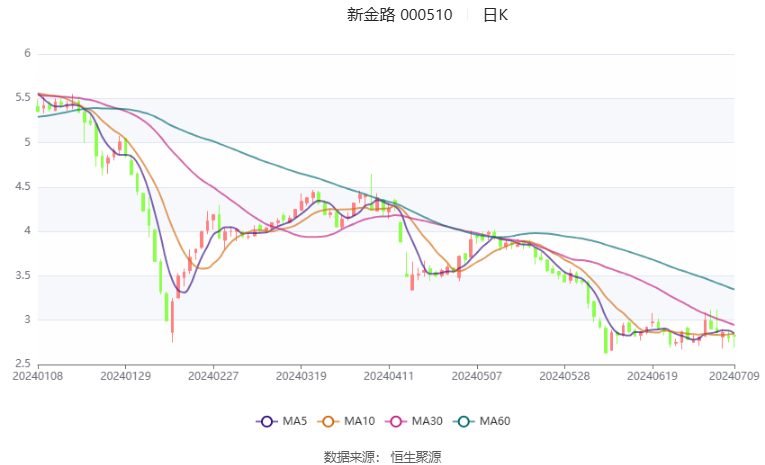Click the 20240411 date axis label
765x465 pixels.
(x=389, y=376)
